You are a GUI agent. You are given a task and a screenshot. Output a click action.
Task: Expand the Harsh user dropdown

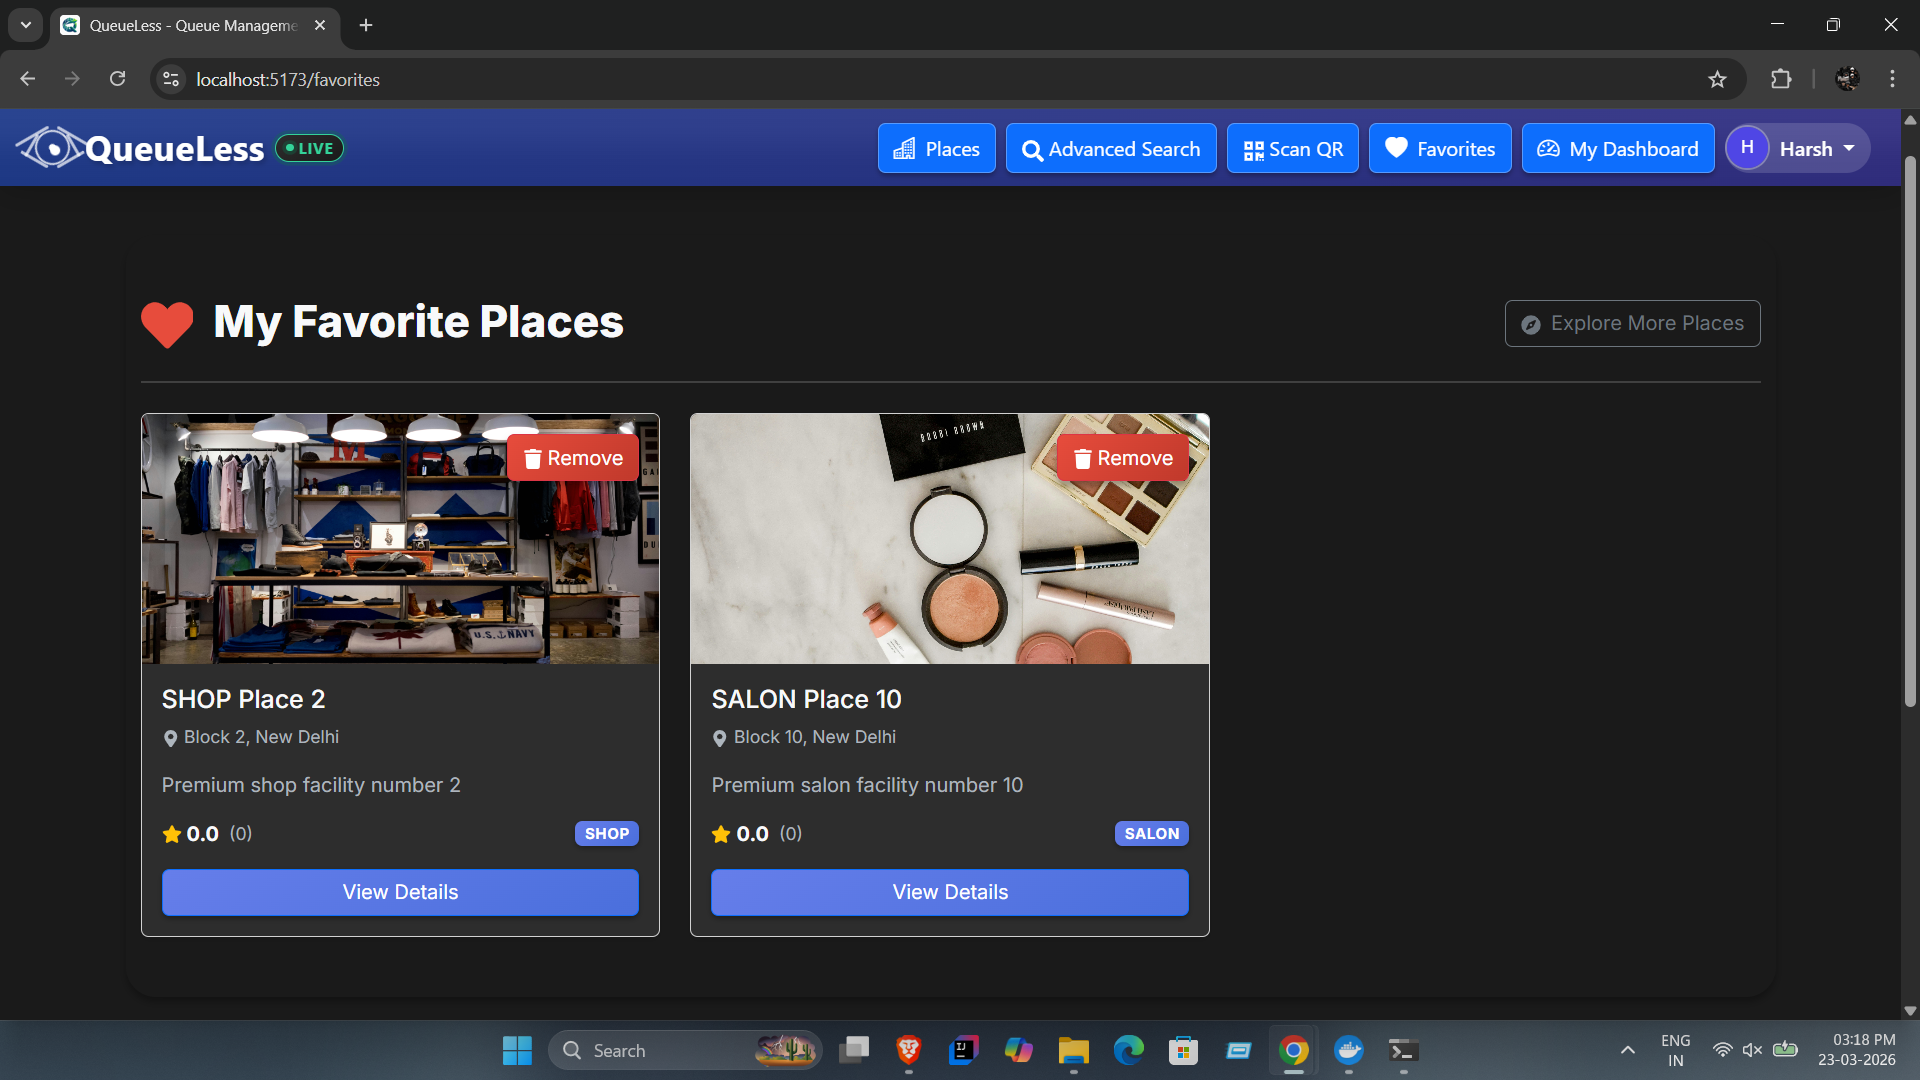(1797, 149)
